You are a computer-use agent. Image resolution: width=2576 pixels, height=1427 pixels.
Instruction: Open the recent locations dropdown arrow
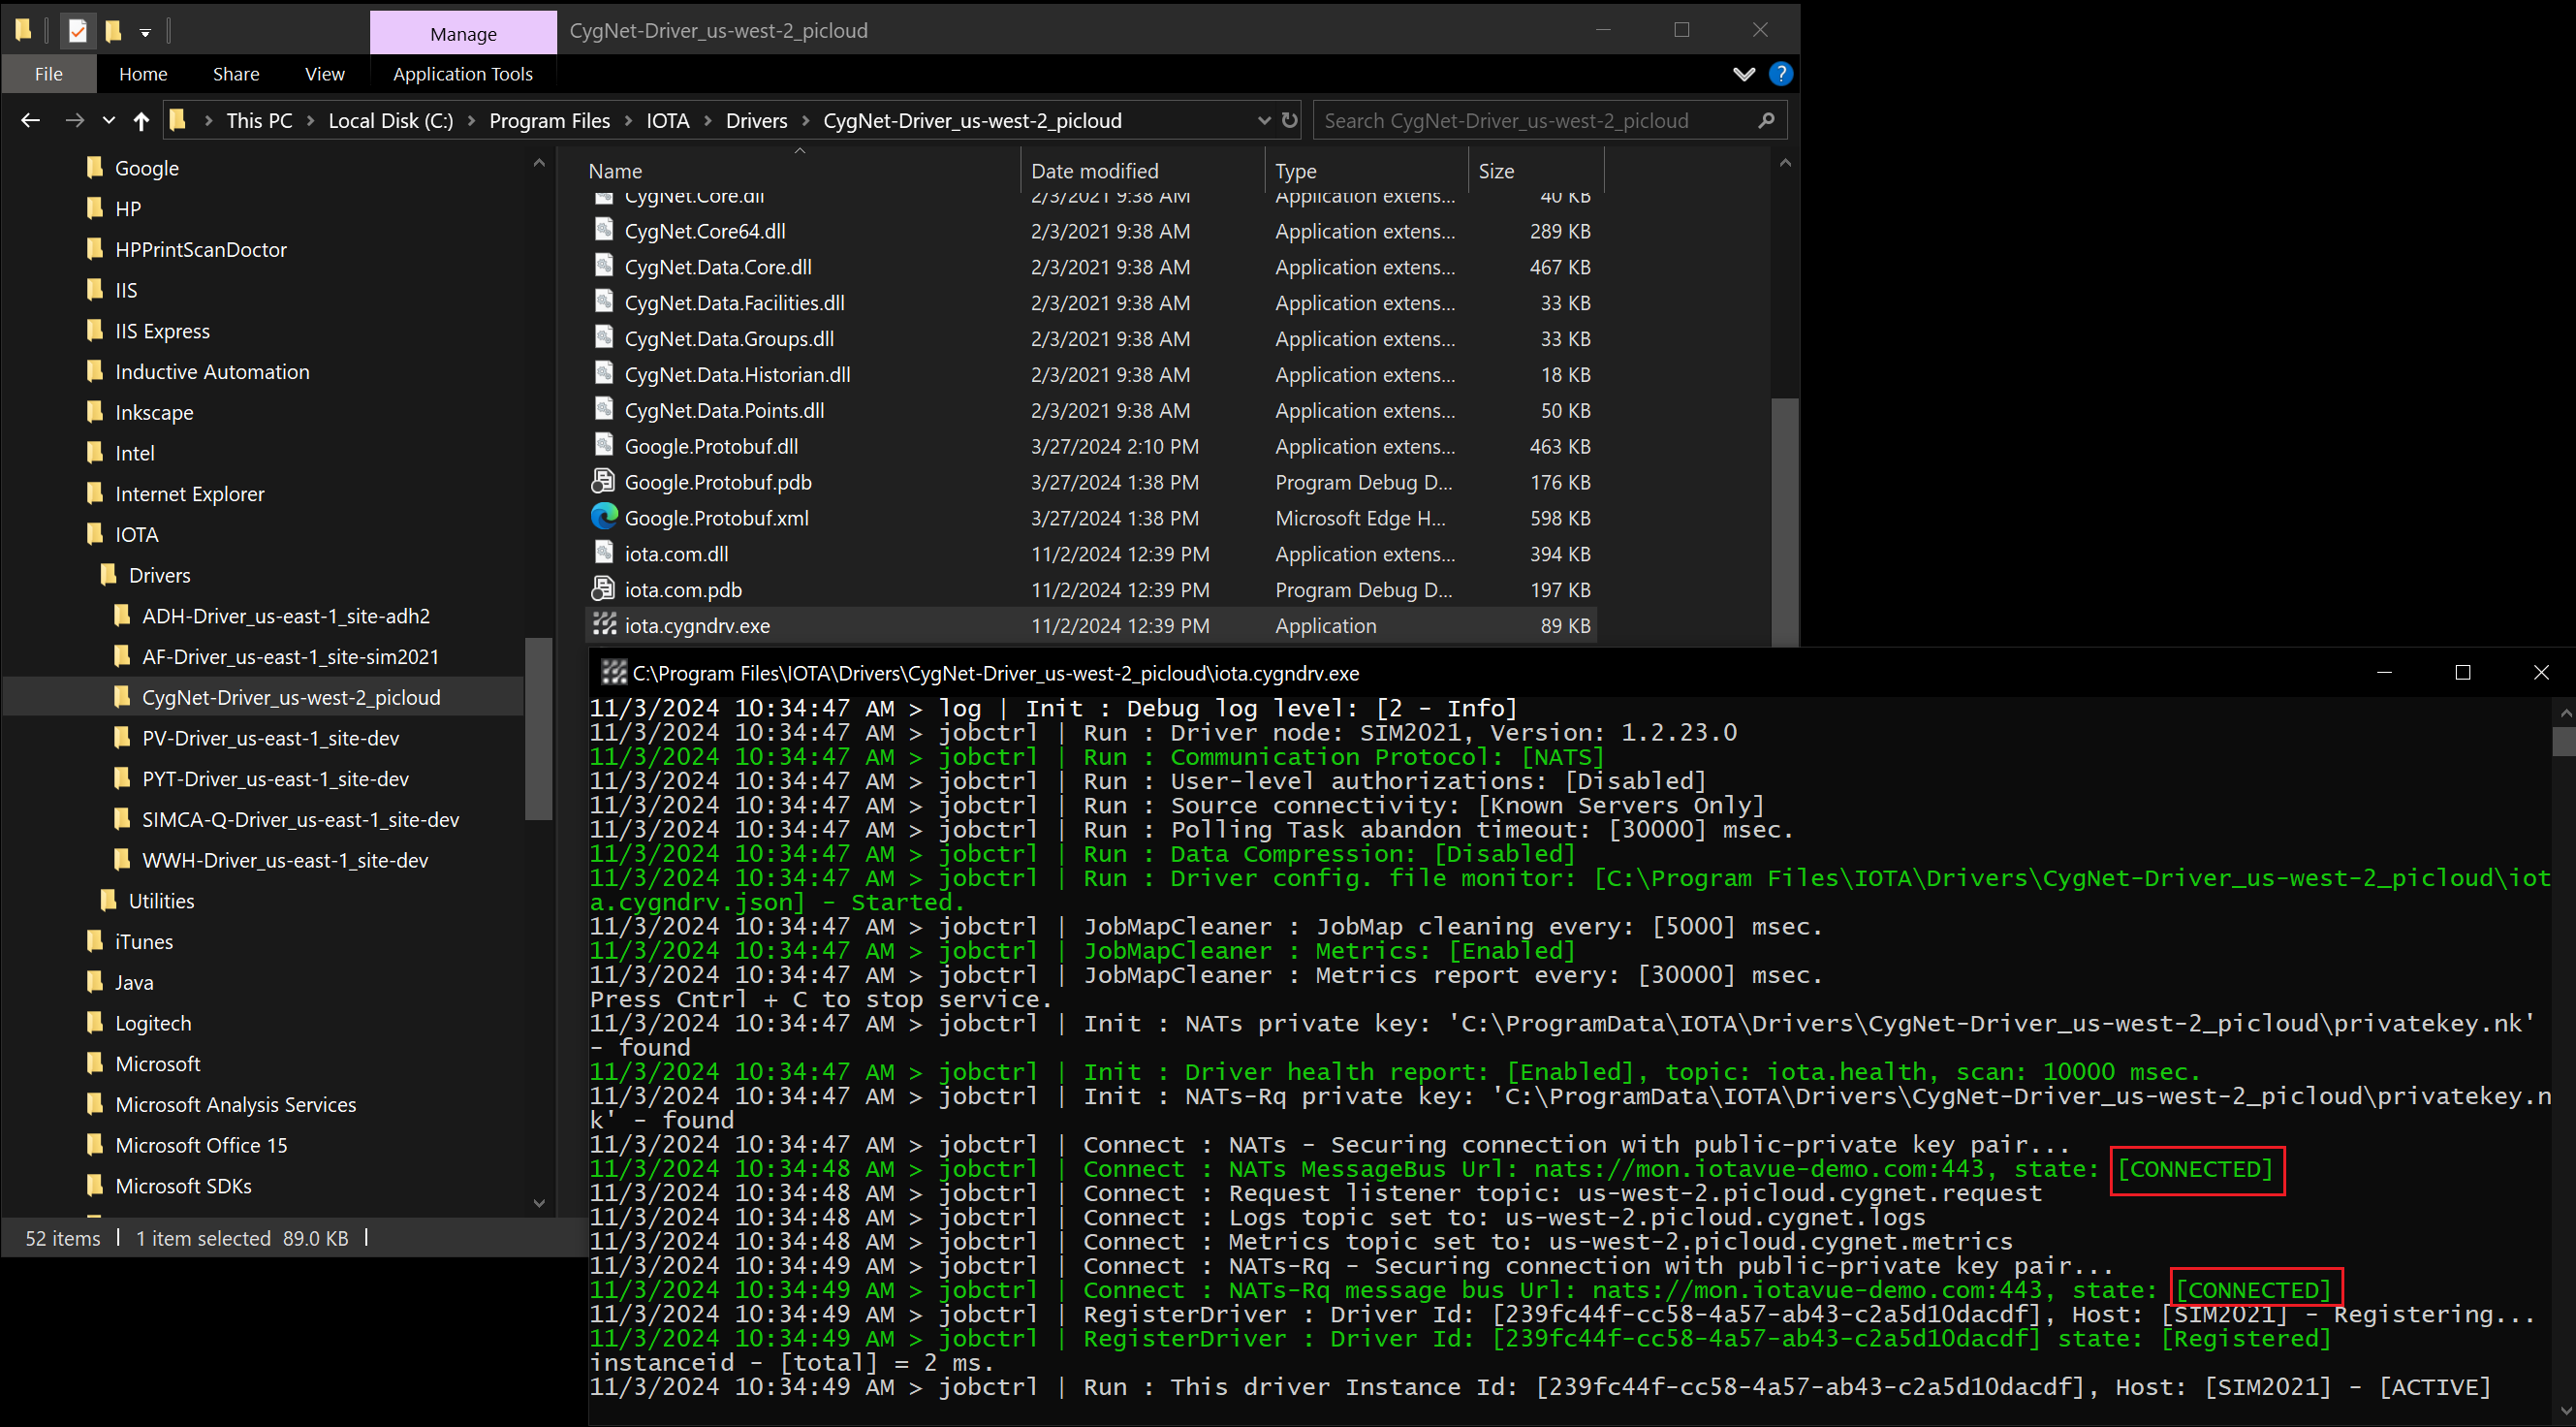[x=108, y=121]
